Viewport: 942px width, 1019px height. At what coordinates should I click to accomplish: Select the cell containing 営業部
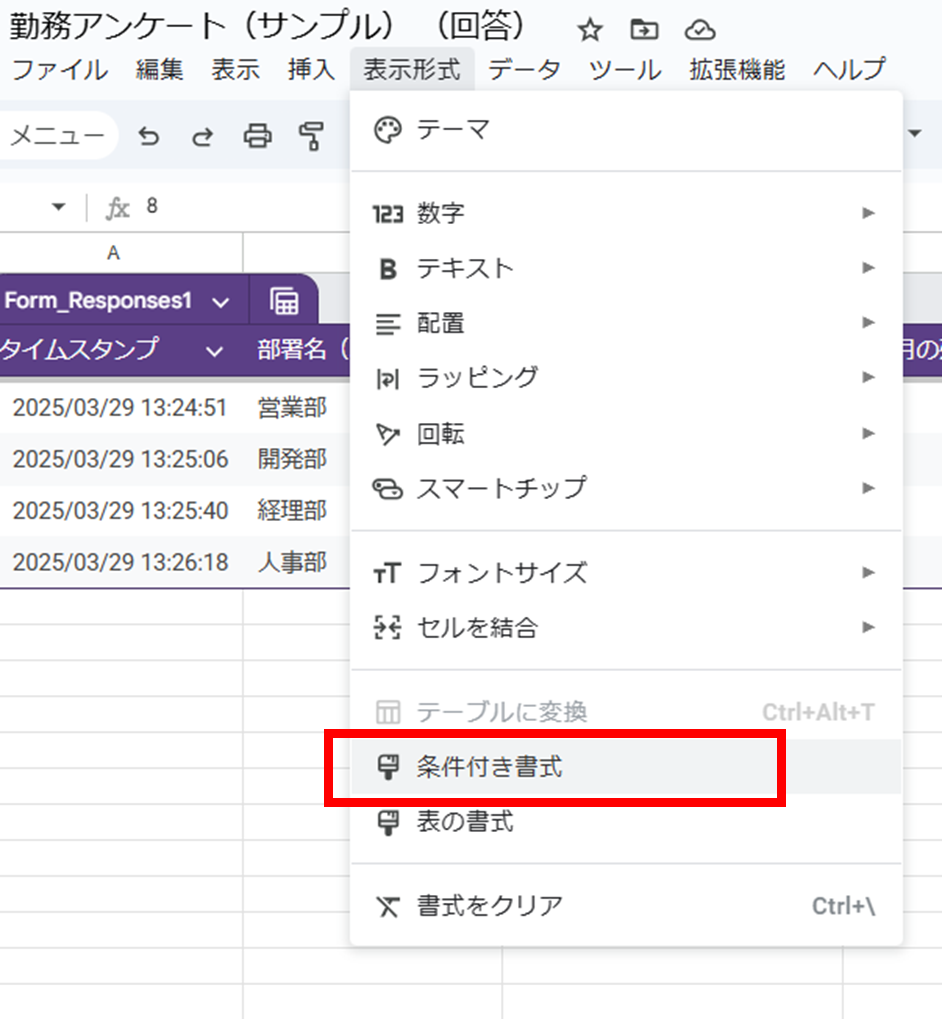click(292, 407)
